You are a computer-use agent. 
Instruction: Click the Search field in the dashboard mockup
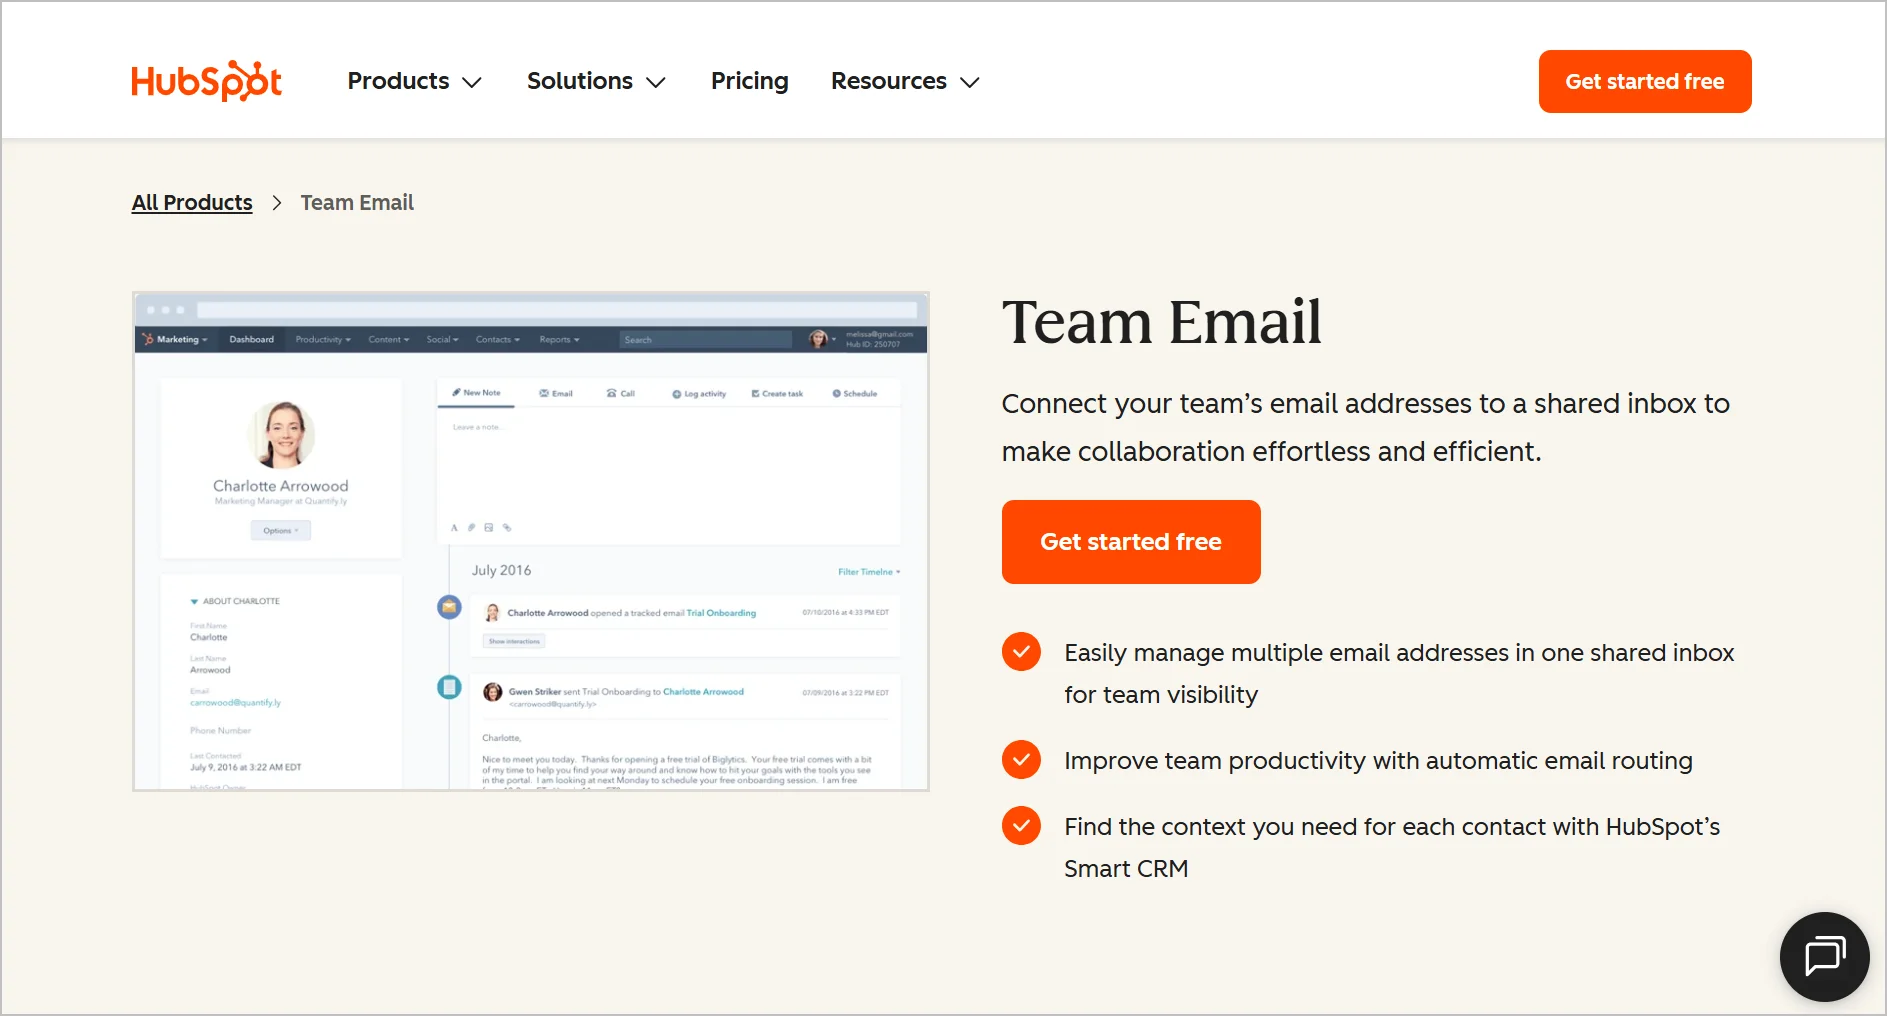[703, 339]
